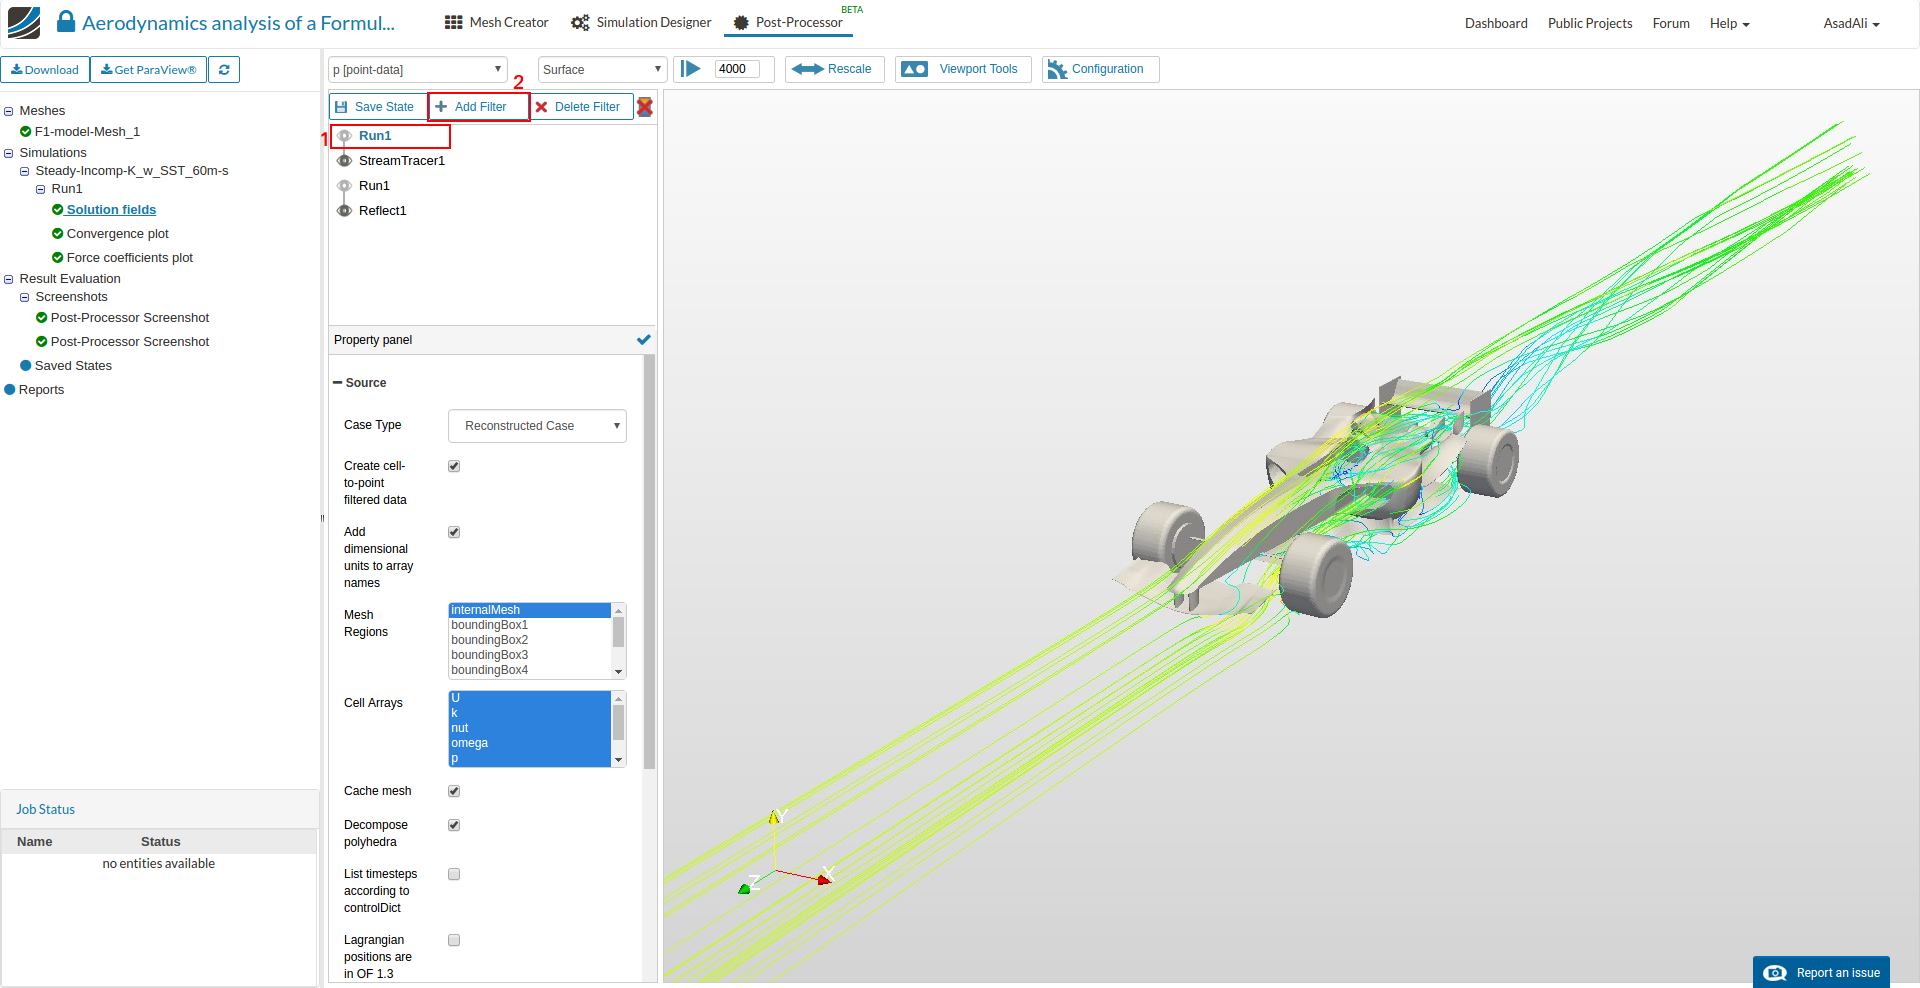The height and width of the screenshot is (988, 1920).
Task: Toggle the eye icon of the bold Run1 entry
Action: click(x=344, y=136)
